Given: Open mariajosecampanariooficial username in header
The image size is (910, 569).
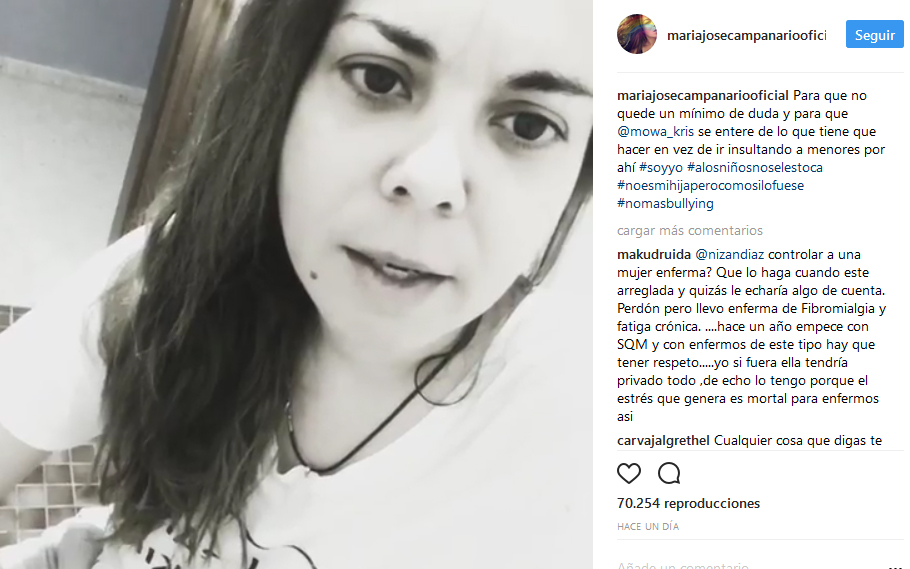Looking at the screenshot, I should tap(746, 35).
